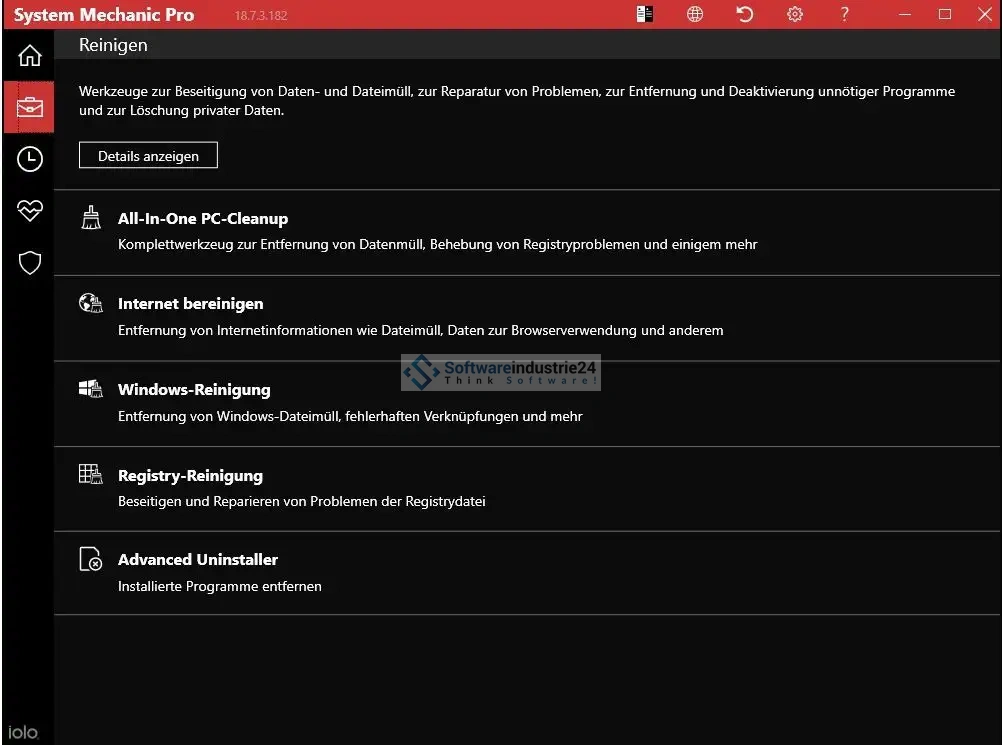Click the Advanced Uninstaller file icon
Screen dimensions: 1002x745
[91, 559]
